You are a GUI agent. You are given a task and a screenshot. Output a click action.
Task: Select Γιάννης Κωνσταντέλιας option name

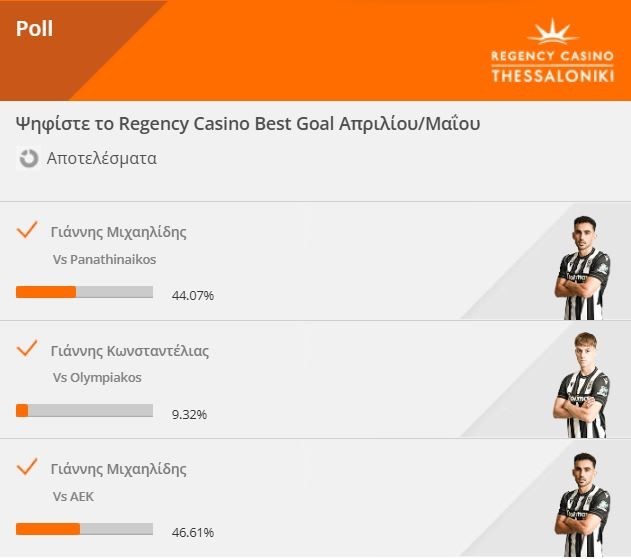(130, 350)
